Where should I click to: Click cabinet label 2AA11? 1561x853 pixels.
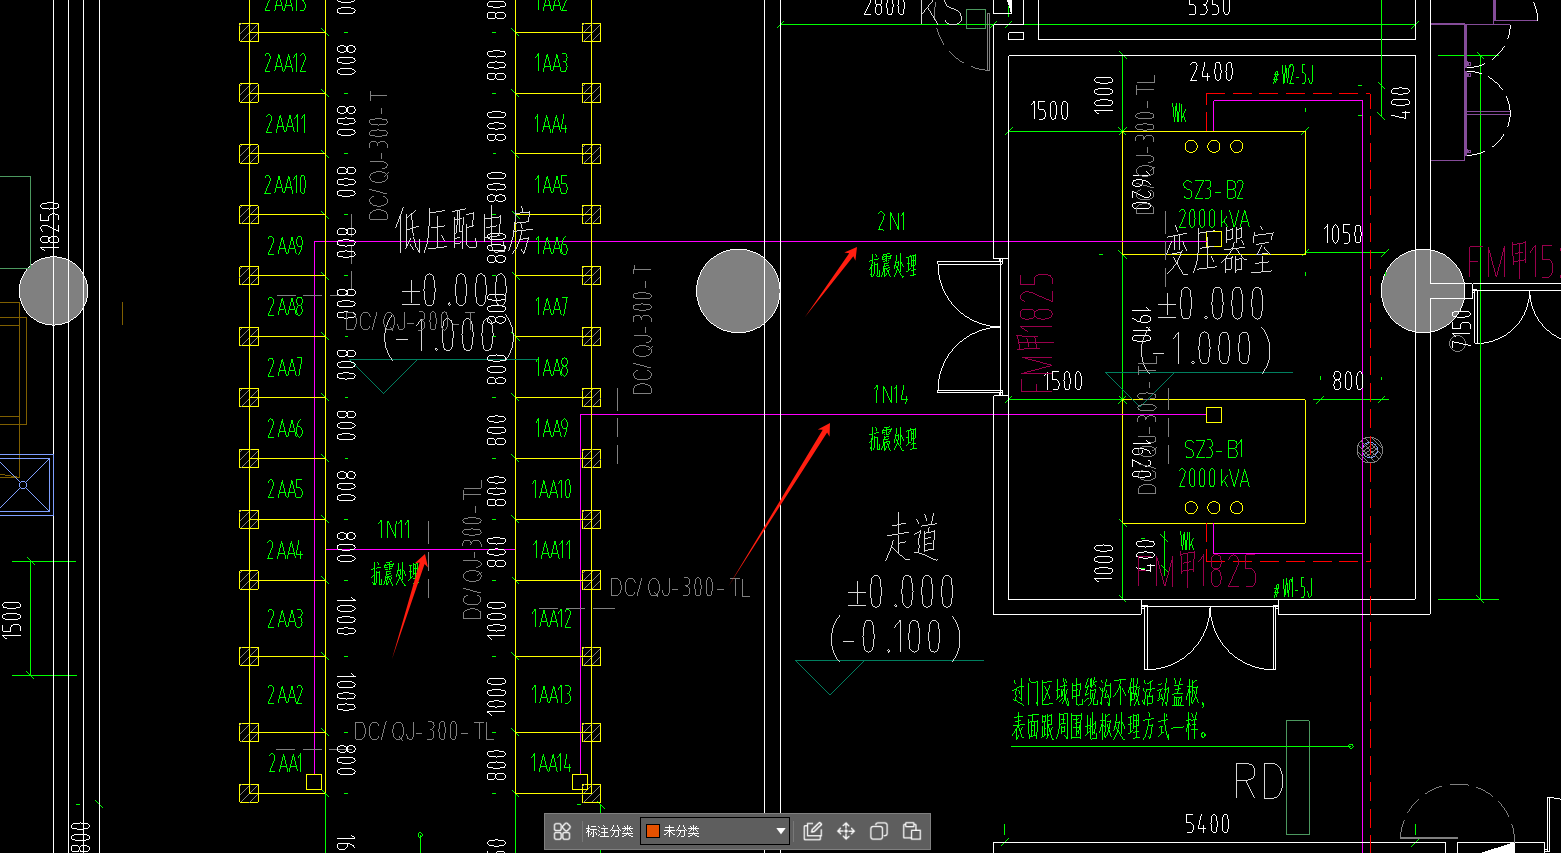[285, 124]
